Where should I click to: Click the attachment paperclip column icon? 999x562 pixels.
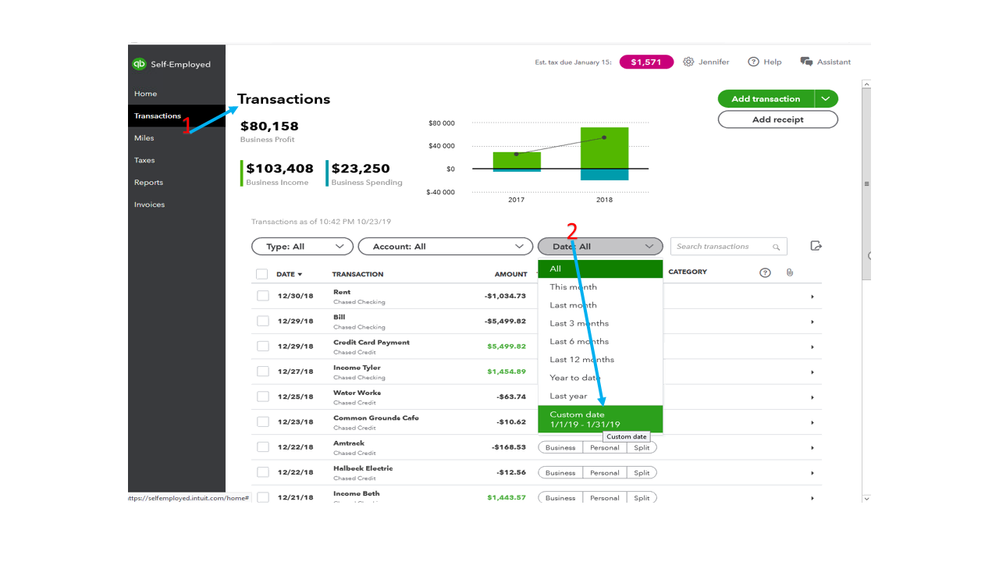point(789,273)
